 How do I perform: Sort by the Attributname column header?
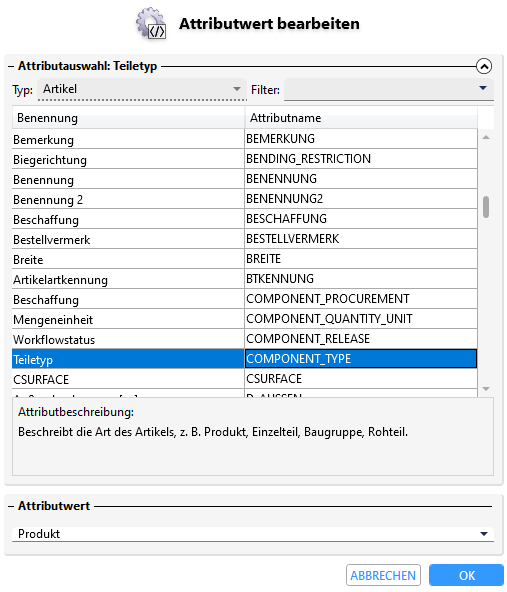coord(361,118)
